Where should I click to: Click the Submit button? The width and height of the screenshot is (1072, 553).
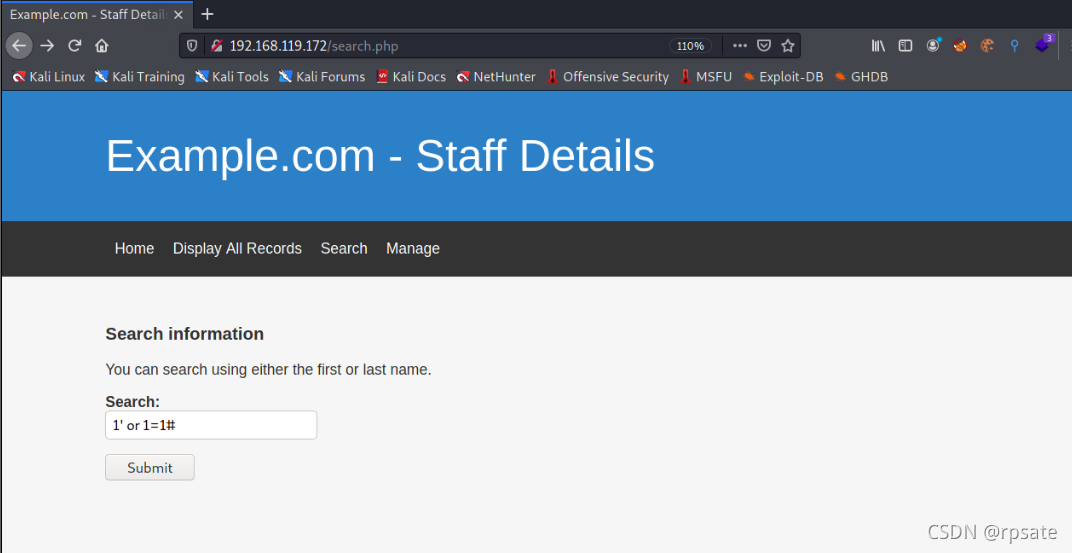(x=150, y=468)
